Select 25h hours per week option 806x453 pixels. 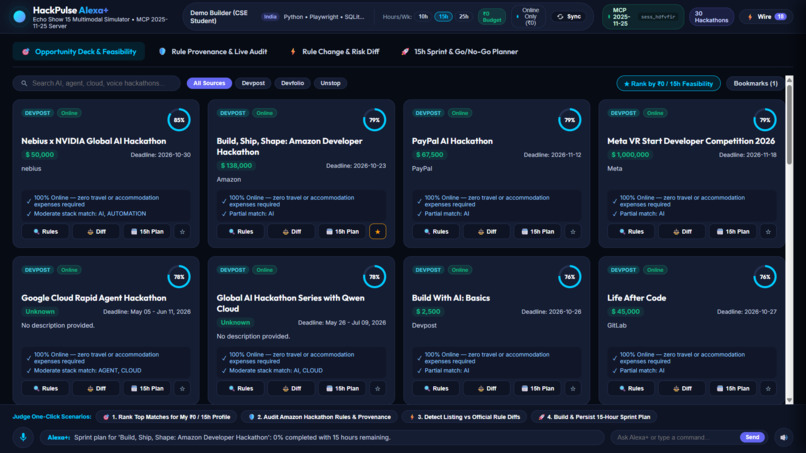tap(464, 16)
